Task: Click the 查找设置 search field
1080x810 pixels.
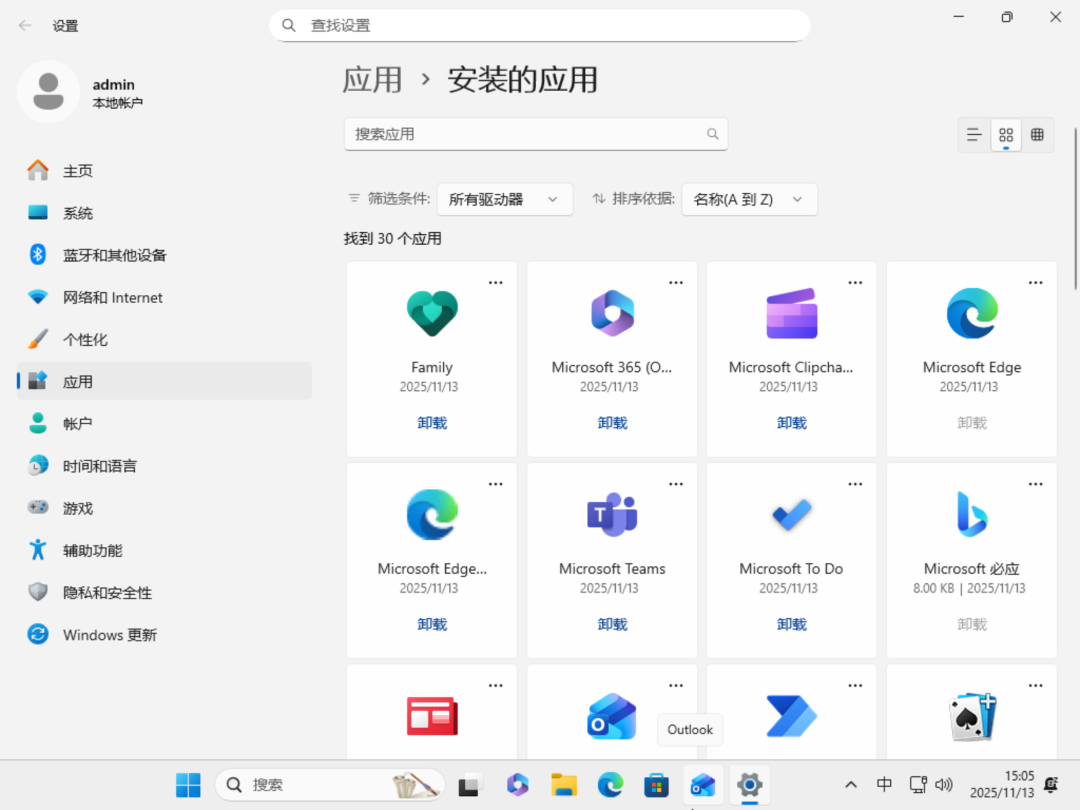Action: tap(539, 25)
